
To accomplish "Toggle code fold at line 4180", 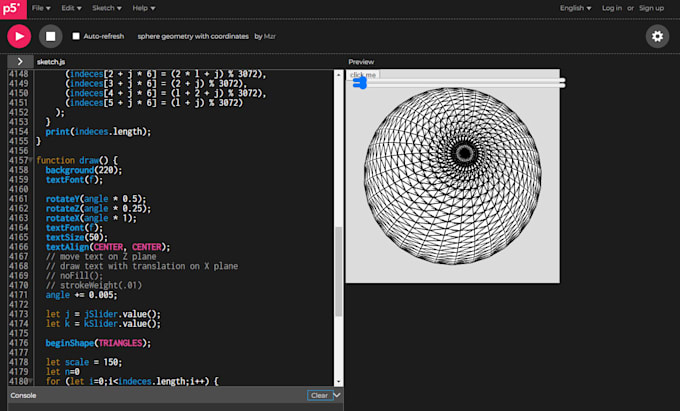I will pyautogui.click(x=32, y=382).
